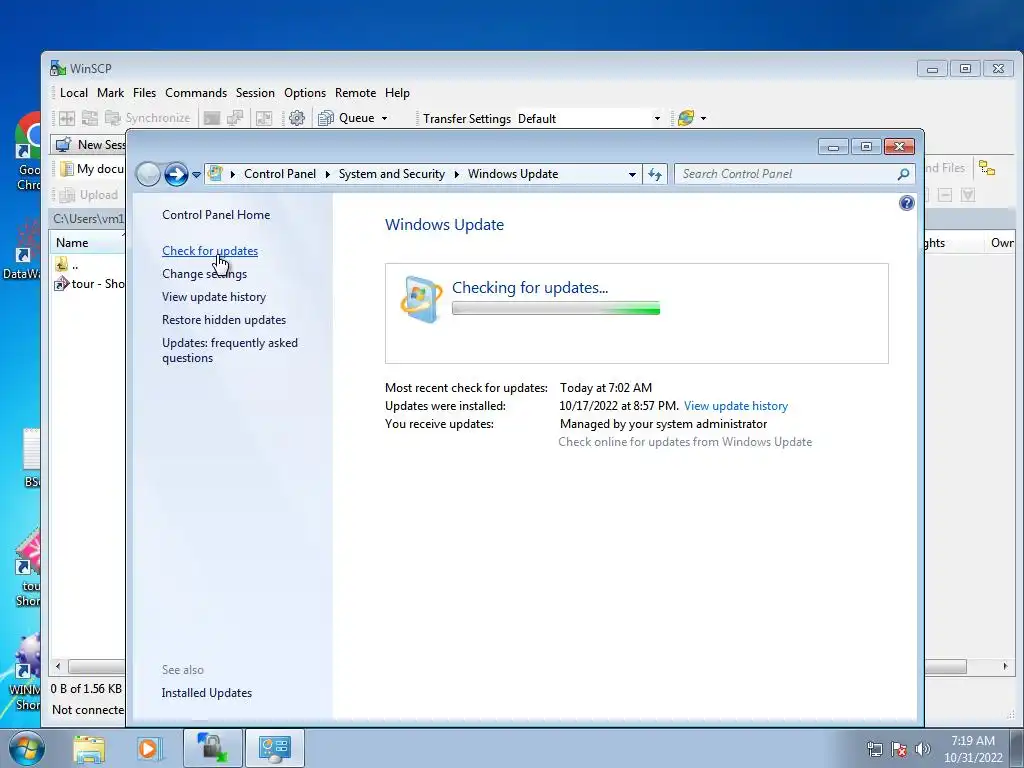The width and height of the screenshot is (1024, 768).
Task: Open address bar previous locations dropdown
Action: click(632, 174)
